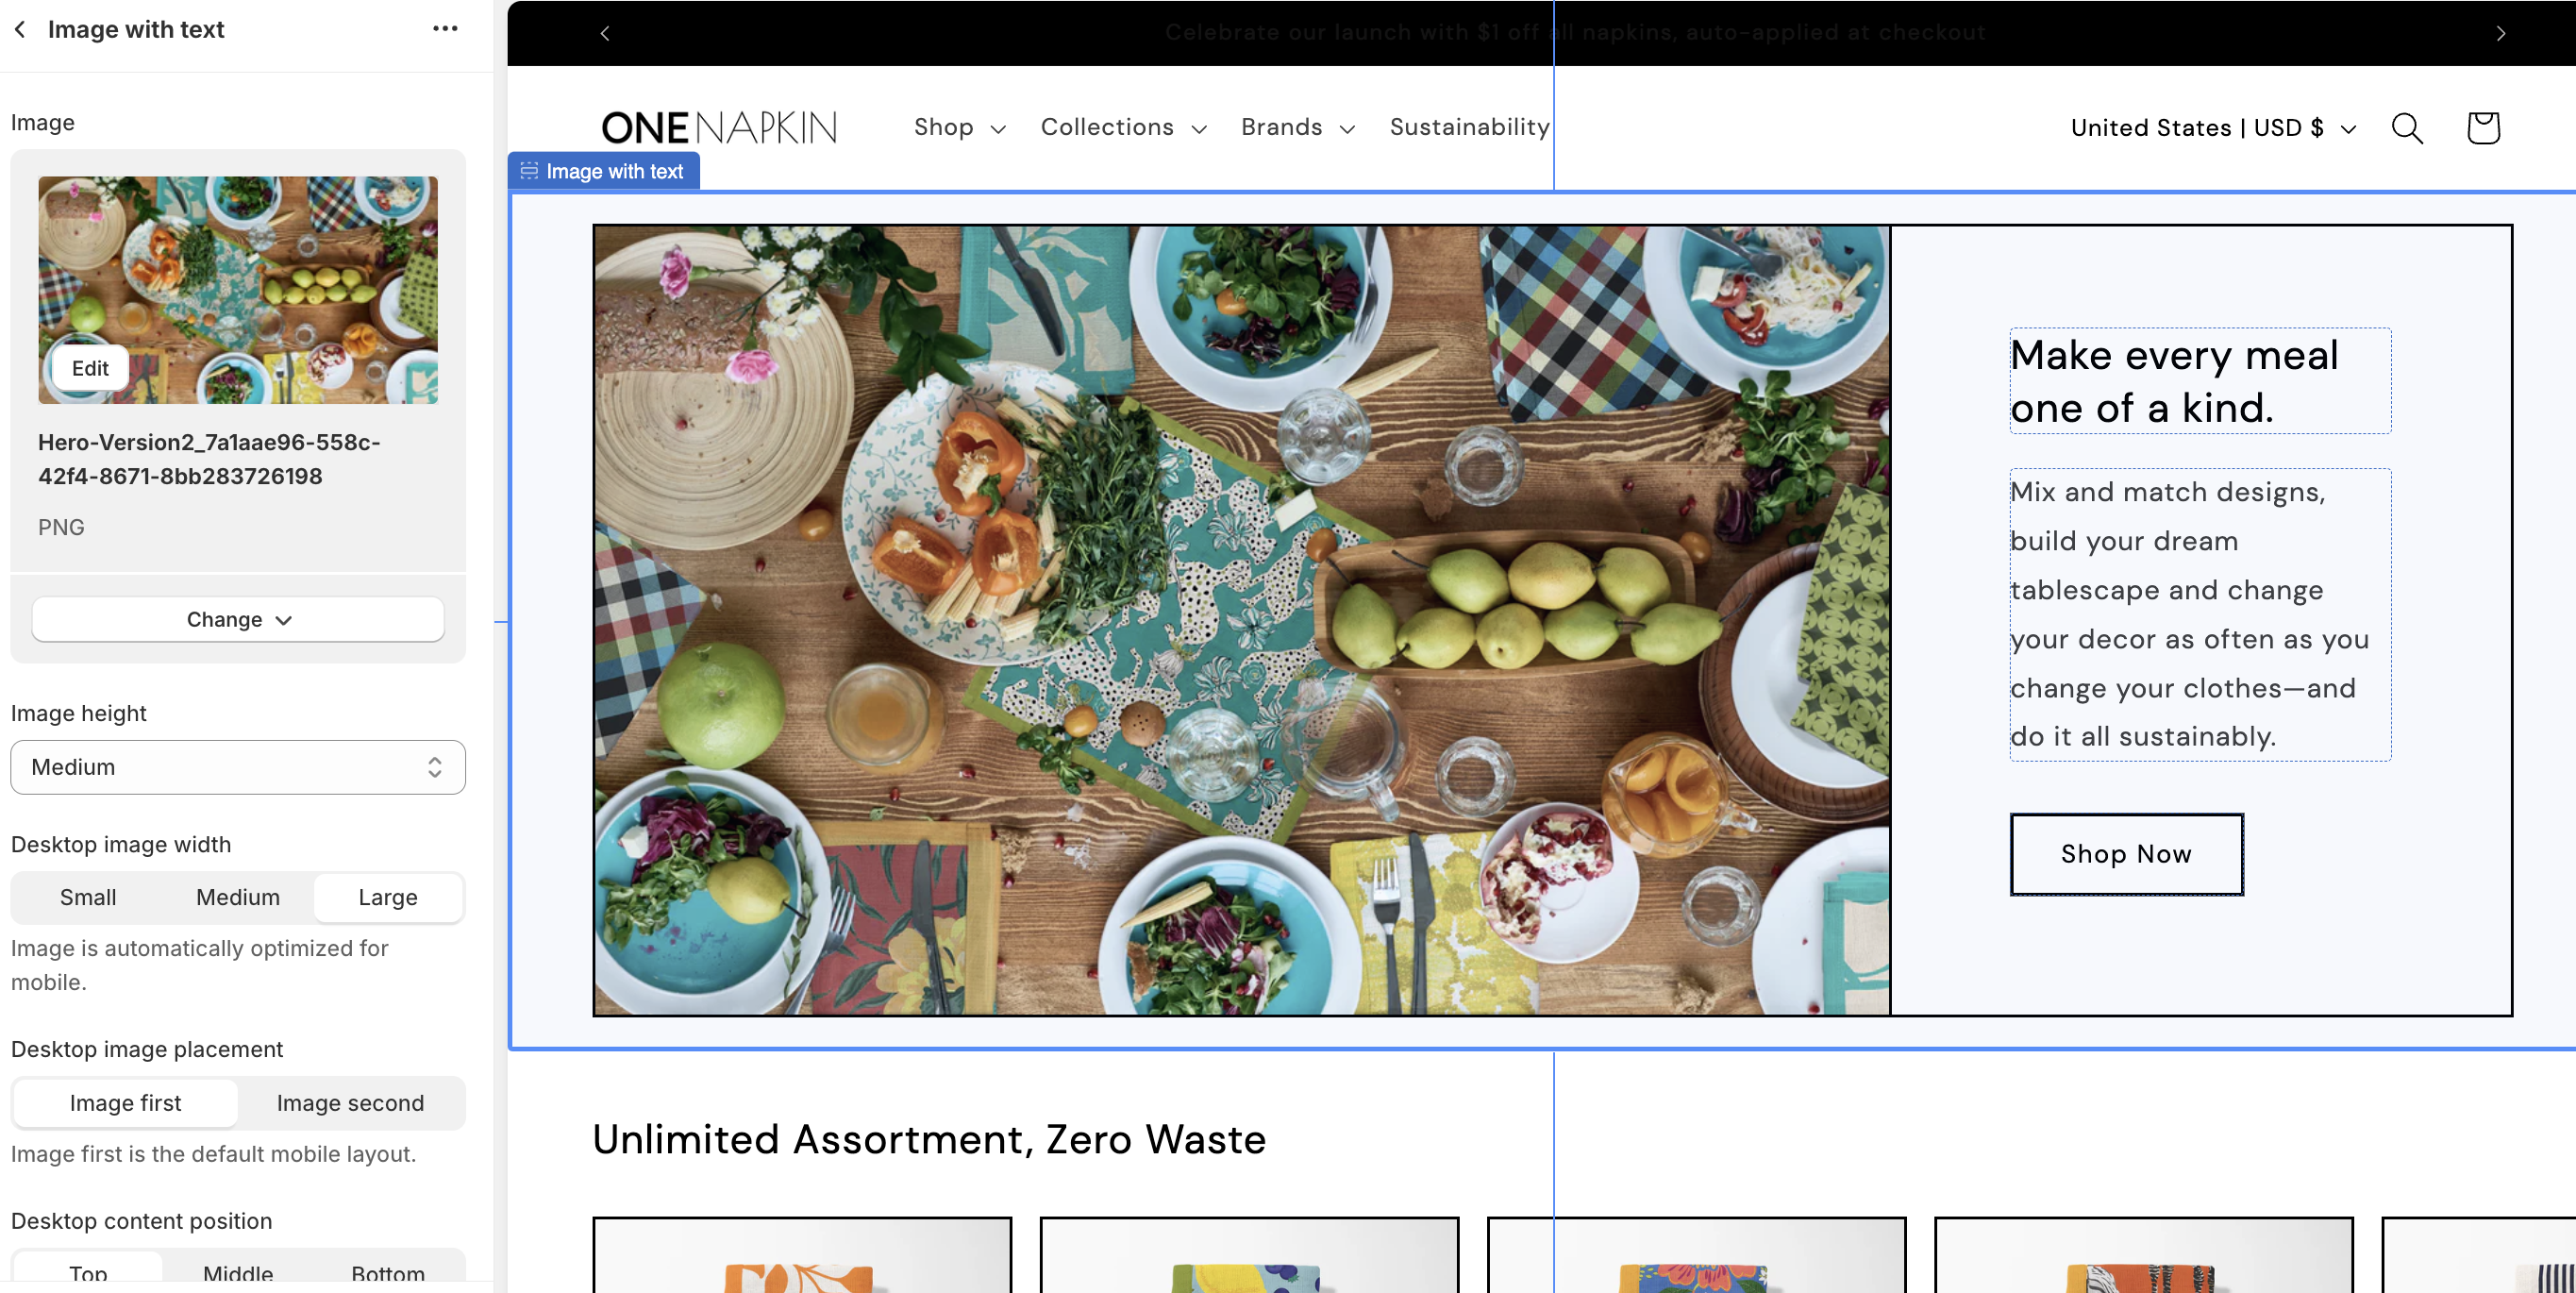Show next announcement with right arrow
The image size is (2576, 1293).
(2500, 33)
